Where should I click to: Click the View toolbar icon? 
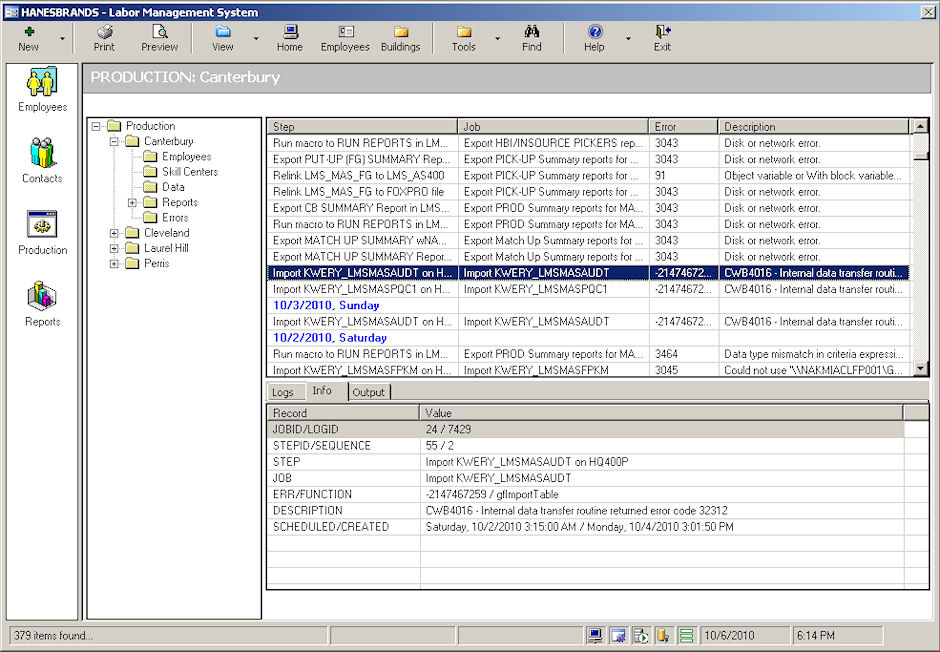tap(222, 38)
